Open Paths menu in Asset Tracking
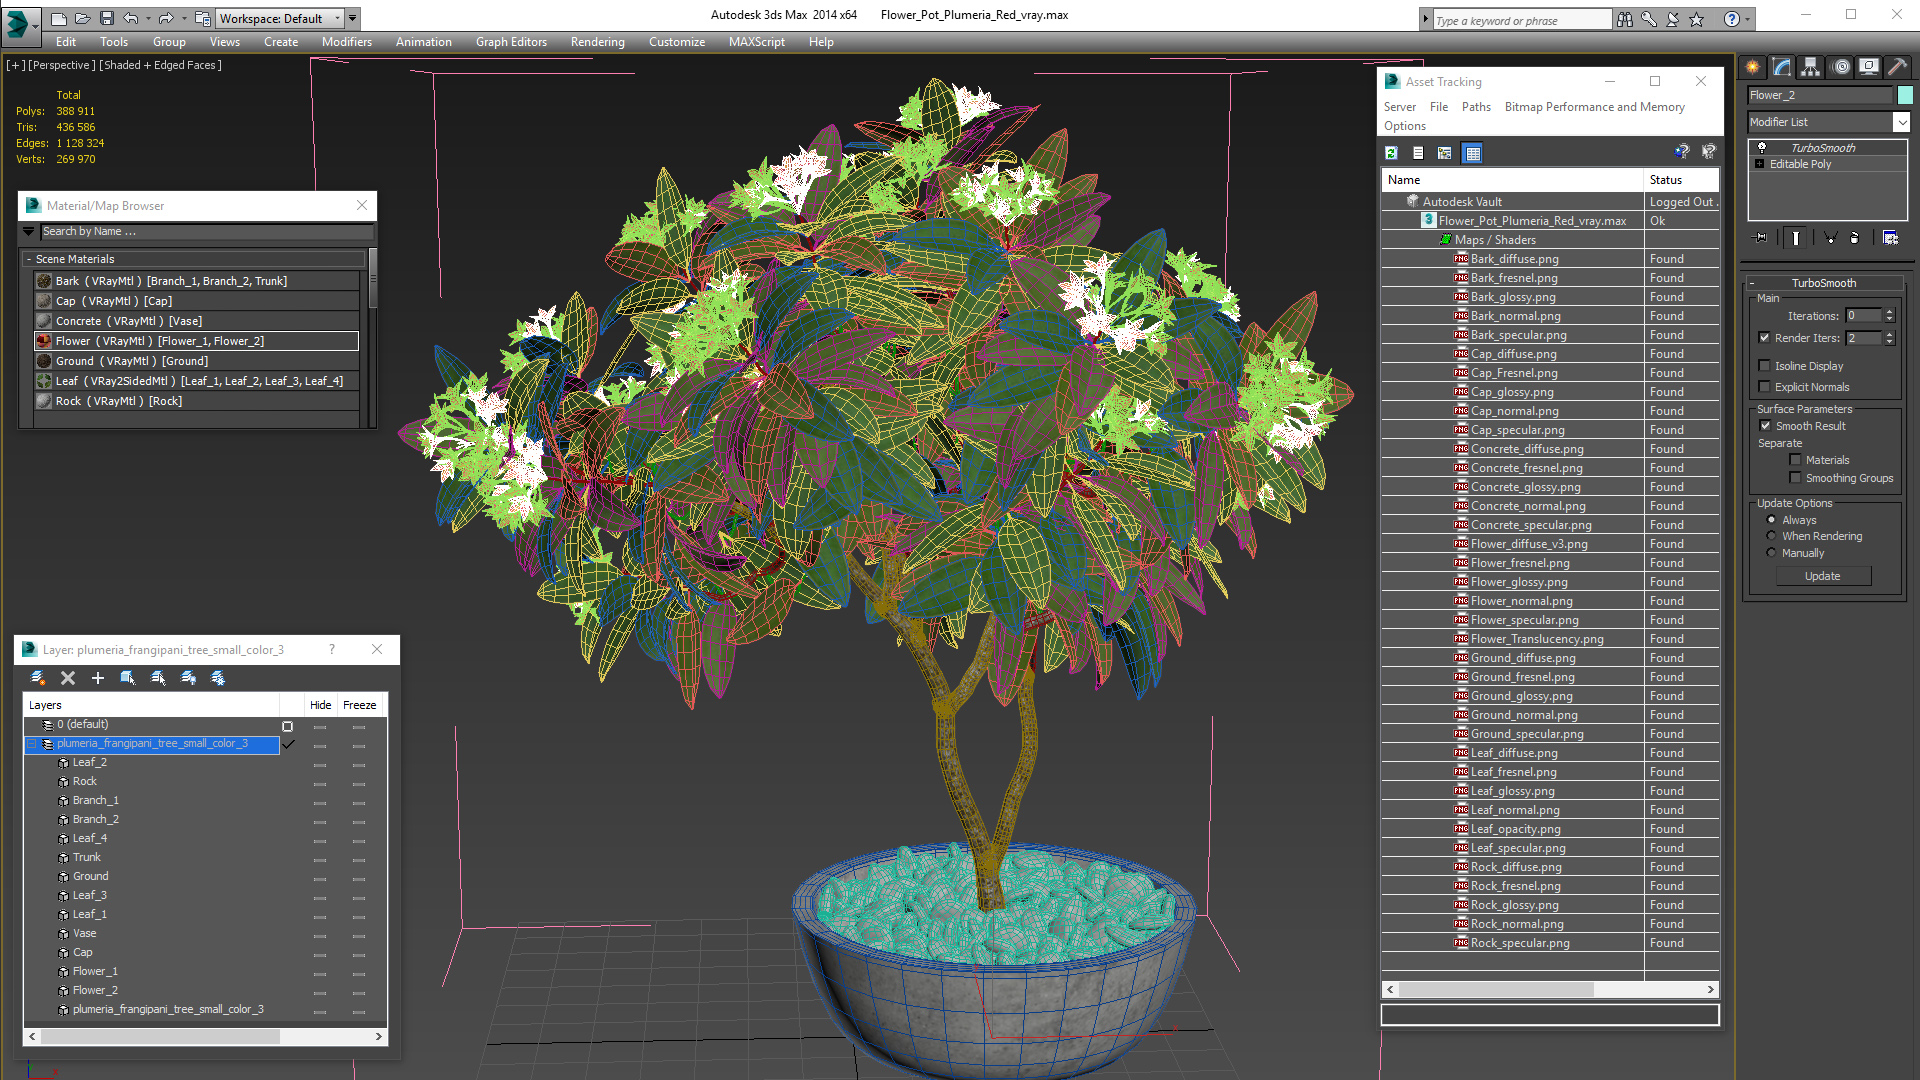Image resolution: width=1920 pixels, height=1080 pixels. coord(1476,107)
